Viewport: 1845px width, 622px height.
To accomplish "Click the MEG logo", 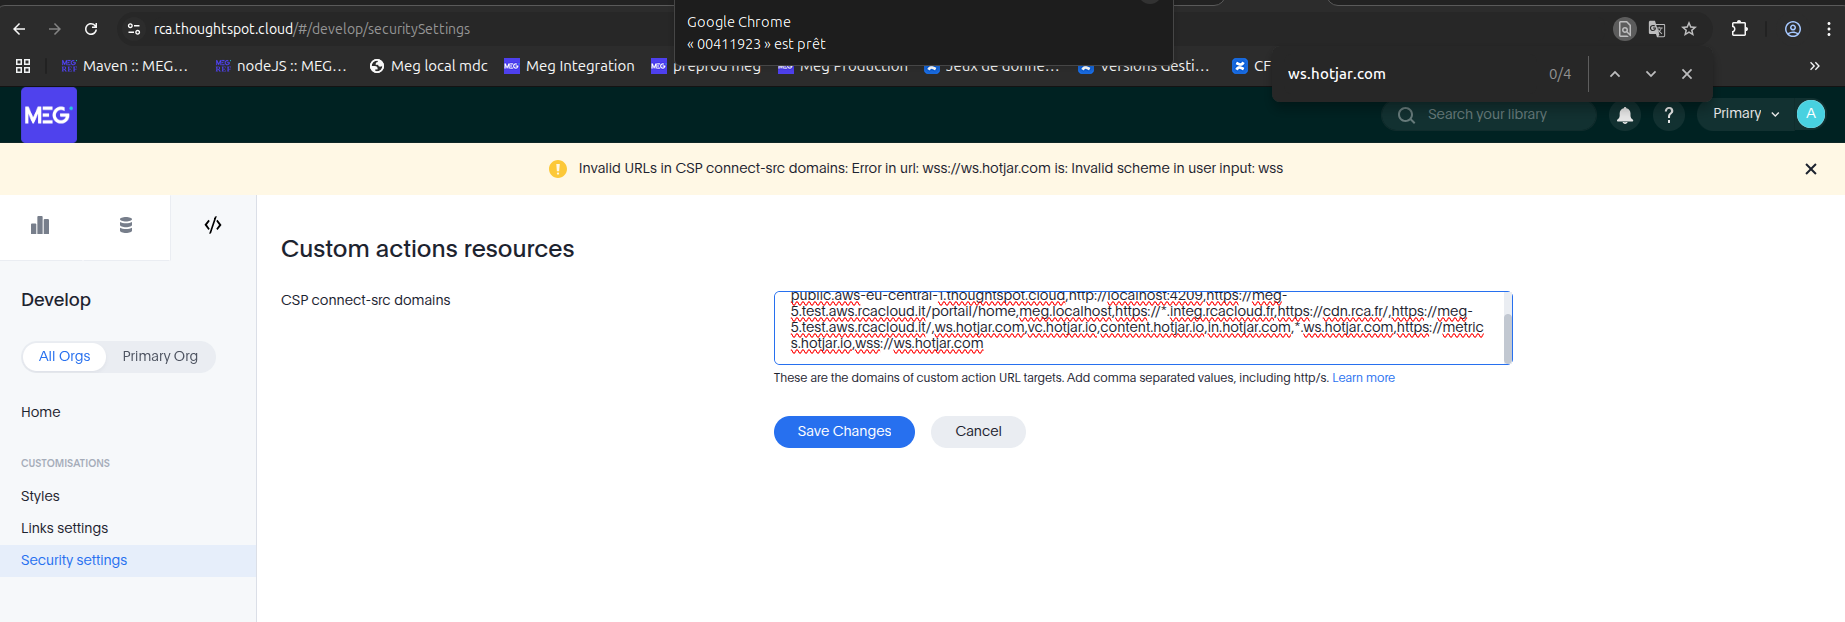I will pyautogui.click(x=49, y=115).
